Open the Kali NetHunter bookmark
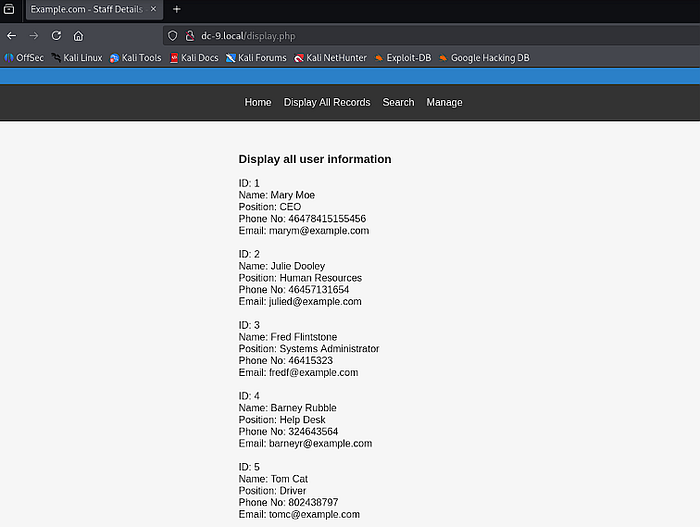 [330, 58]
